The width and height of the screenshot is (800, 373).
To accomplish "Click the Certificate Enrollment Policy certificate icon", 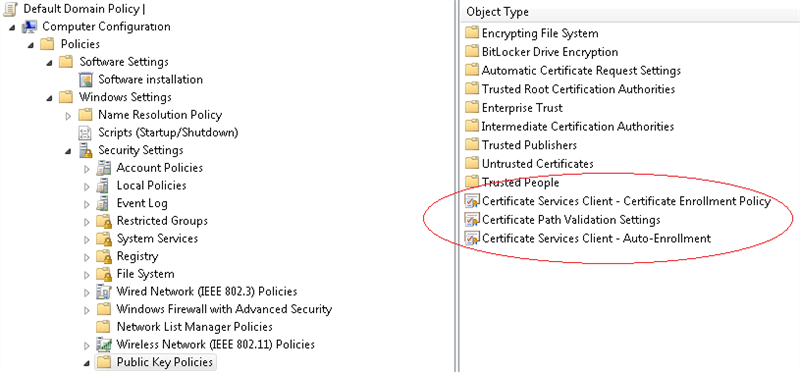I will (x=472, y=201).
